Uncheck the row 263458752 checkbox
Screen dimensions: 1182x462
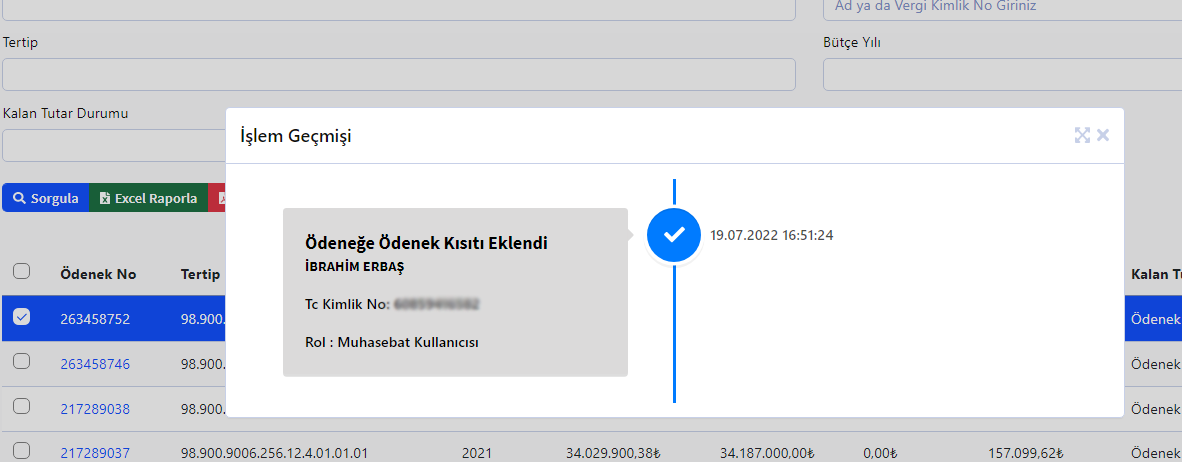pos(21,318)
